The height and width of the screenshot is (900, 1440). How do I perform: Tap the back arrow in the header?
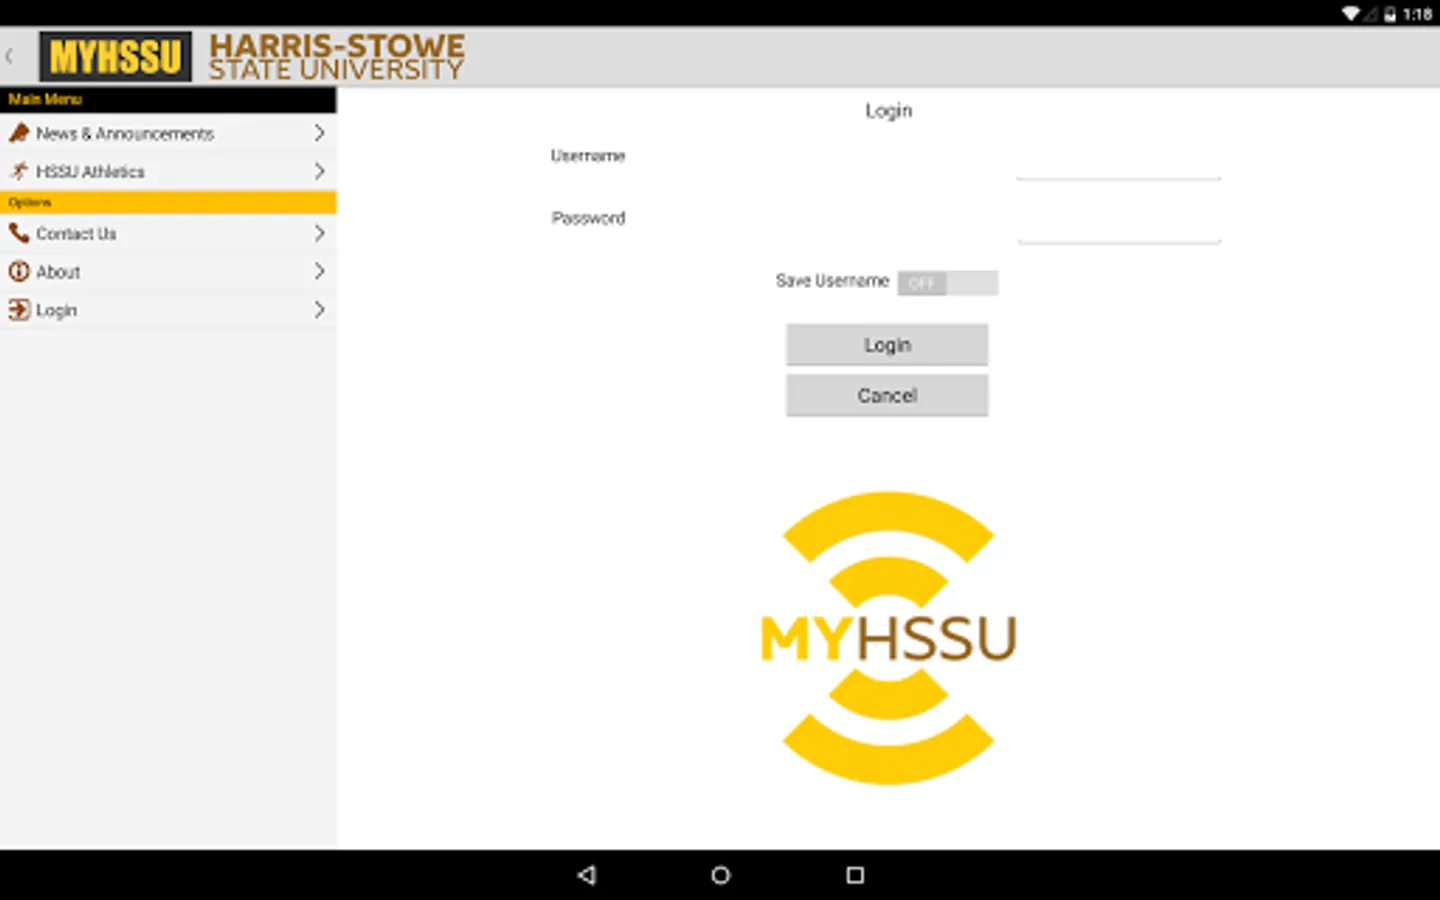9,57
